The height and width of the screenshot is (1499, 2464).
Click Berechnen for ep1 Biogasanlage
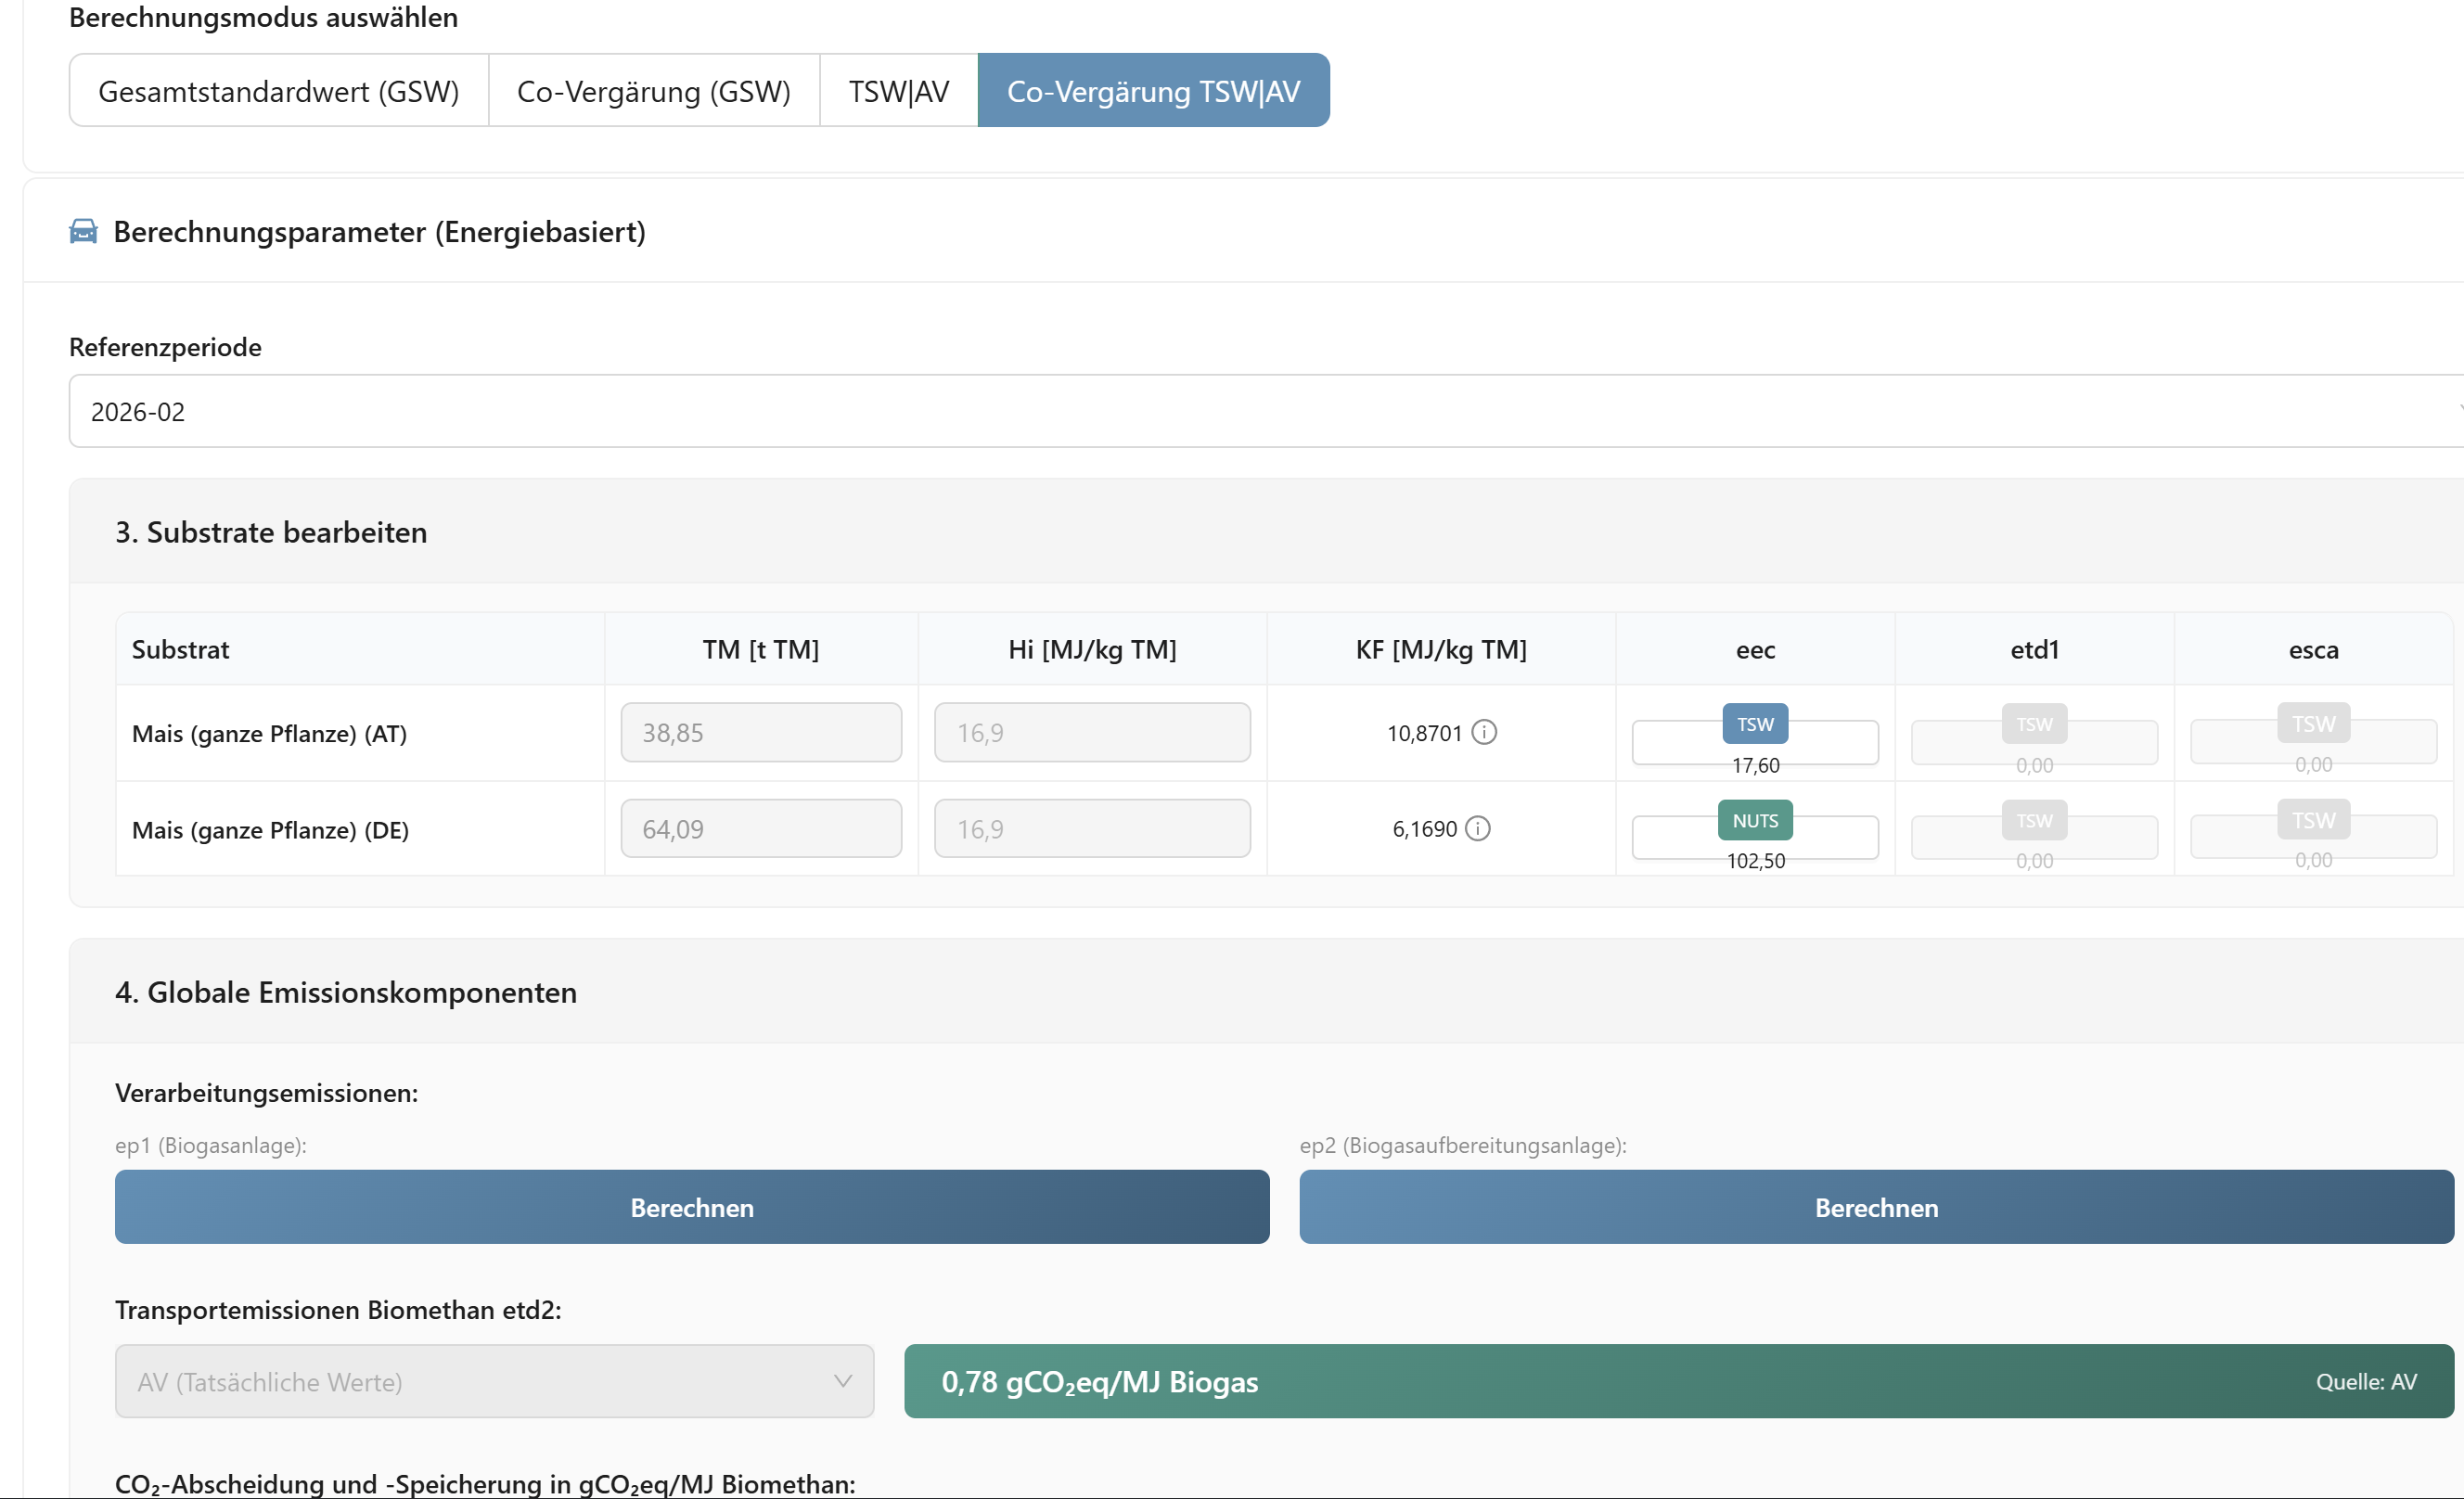click(x=692, y=1207)
